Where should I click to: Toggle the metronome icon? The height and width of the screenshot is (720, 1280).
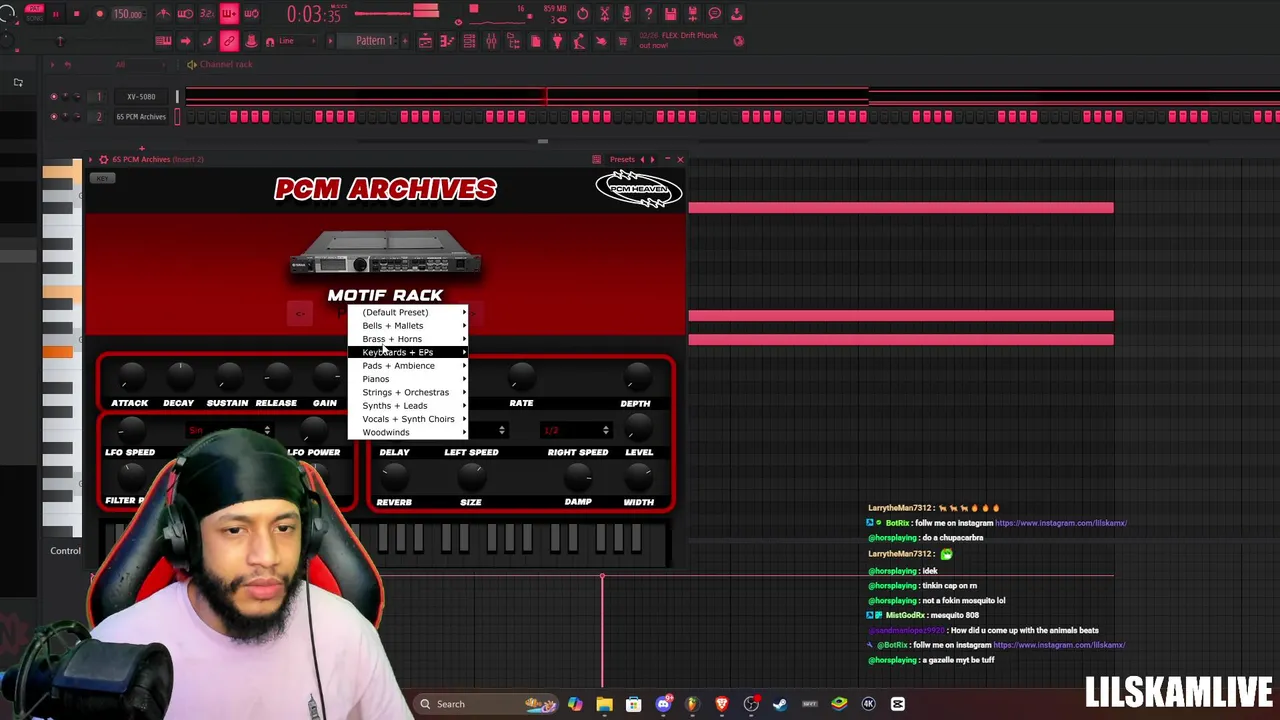(x=162, y=14)
